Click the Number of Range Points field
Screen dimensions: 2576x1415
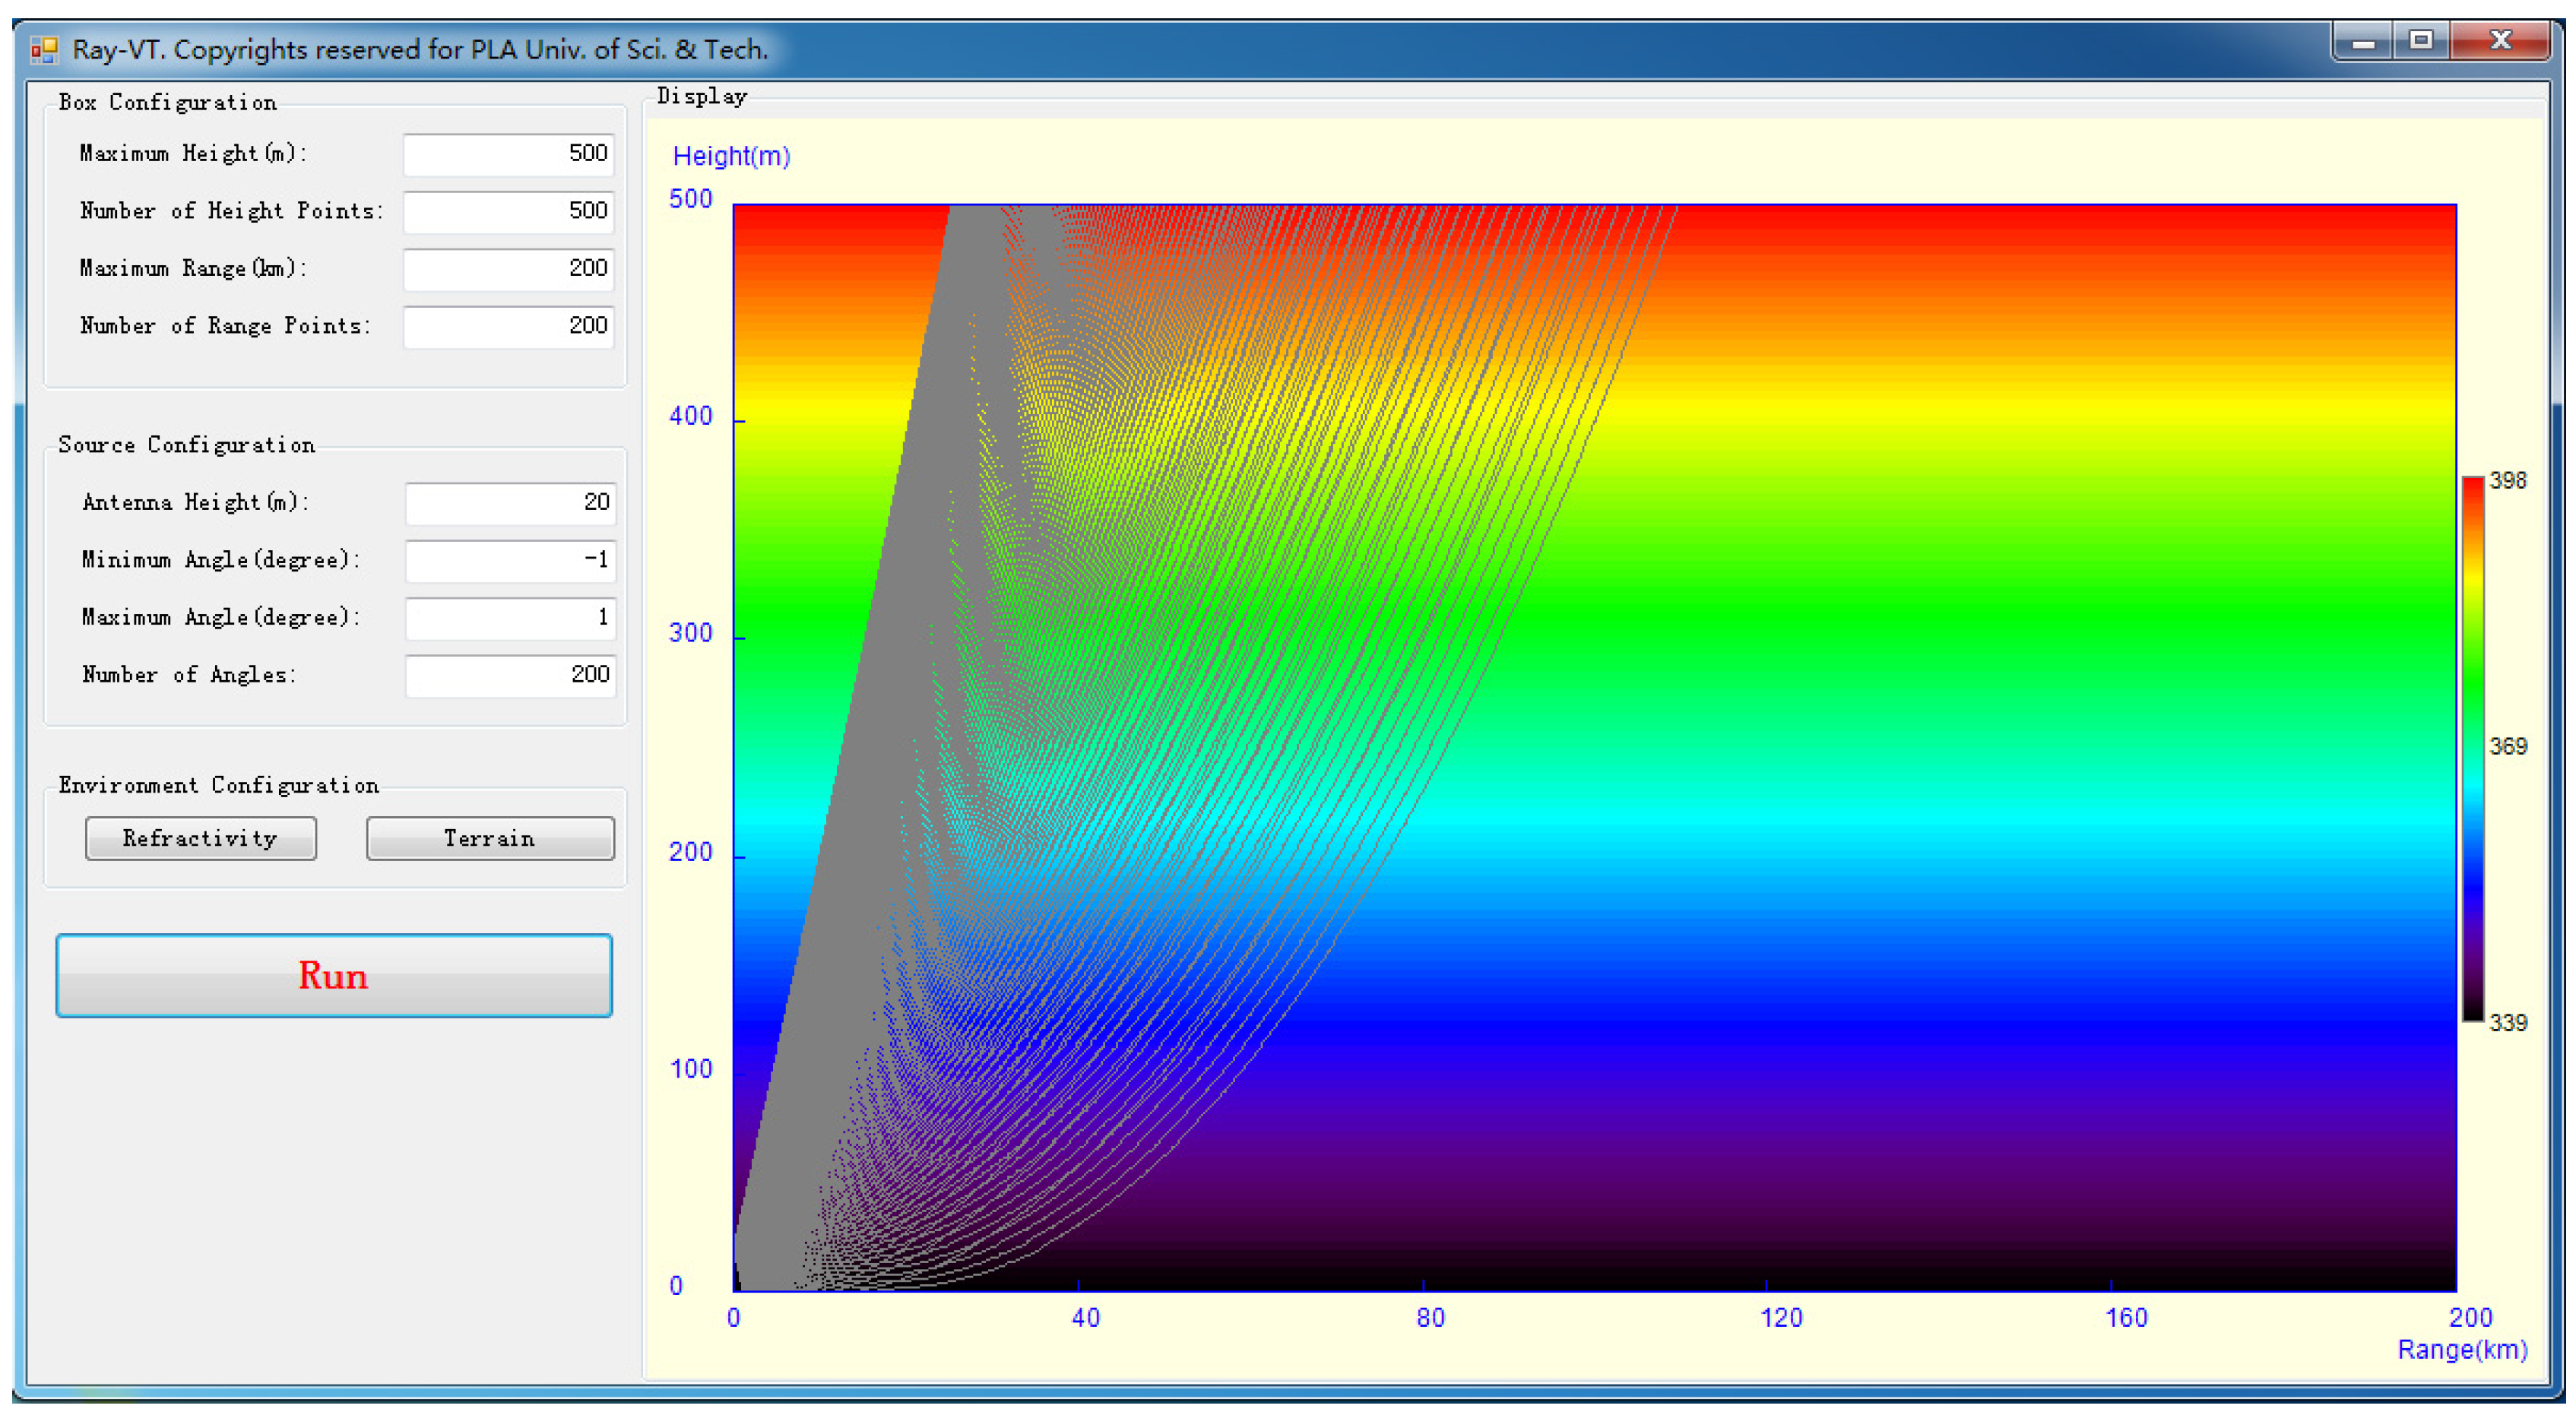(x=509, y=326)
